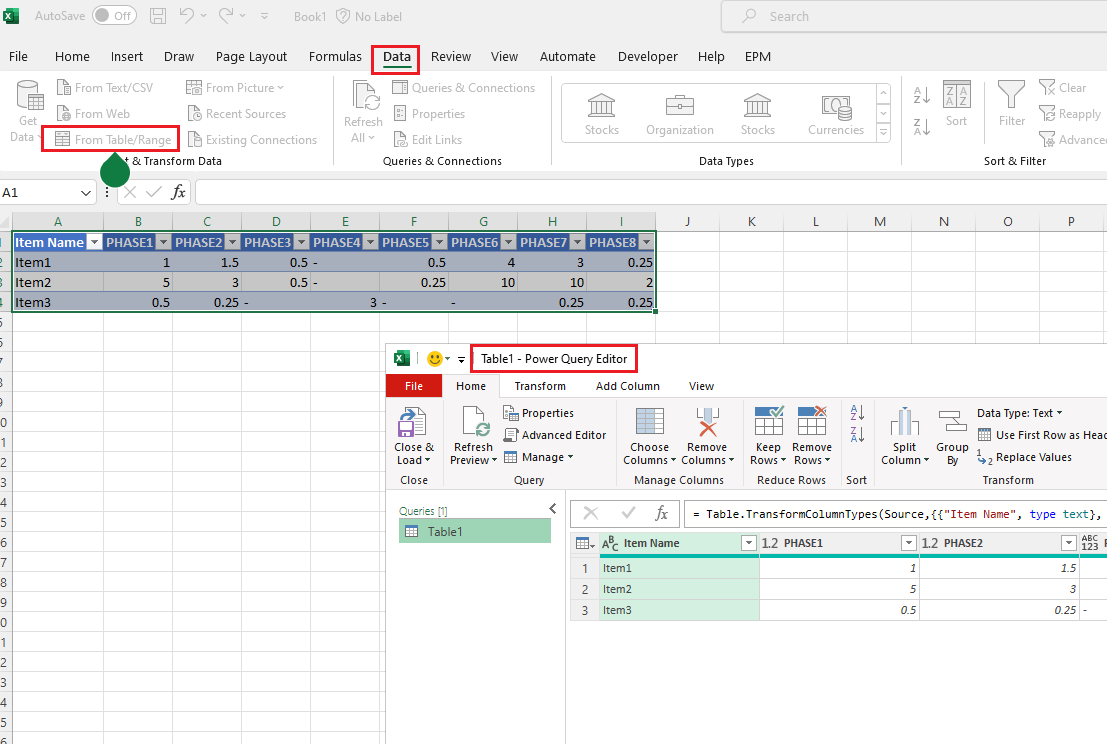
Task: Open Transform tab in Power Query Editor
Action: 540,386
